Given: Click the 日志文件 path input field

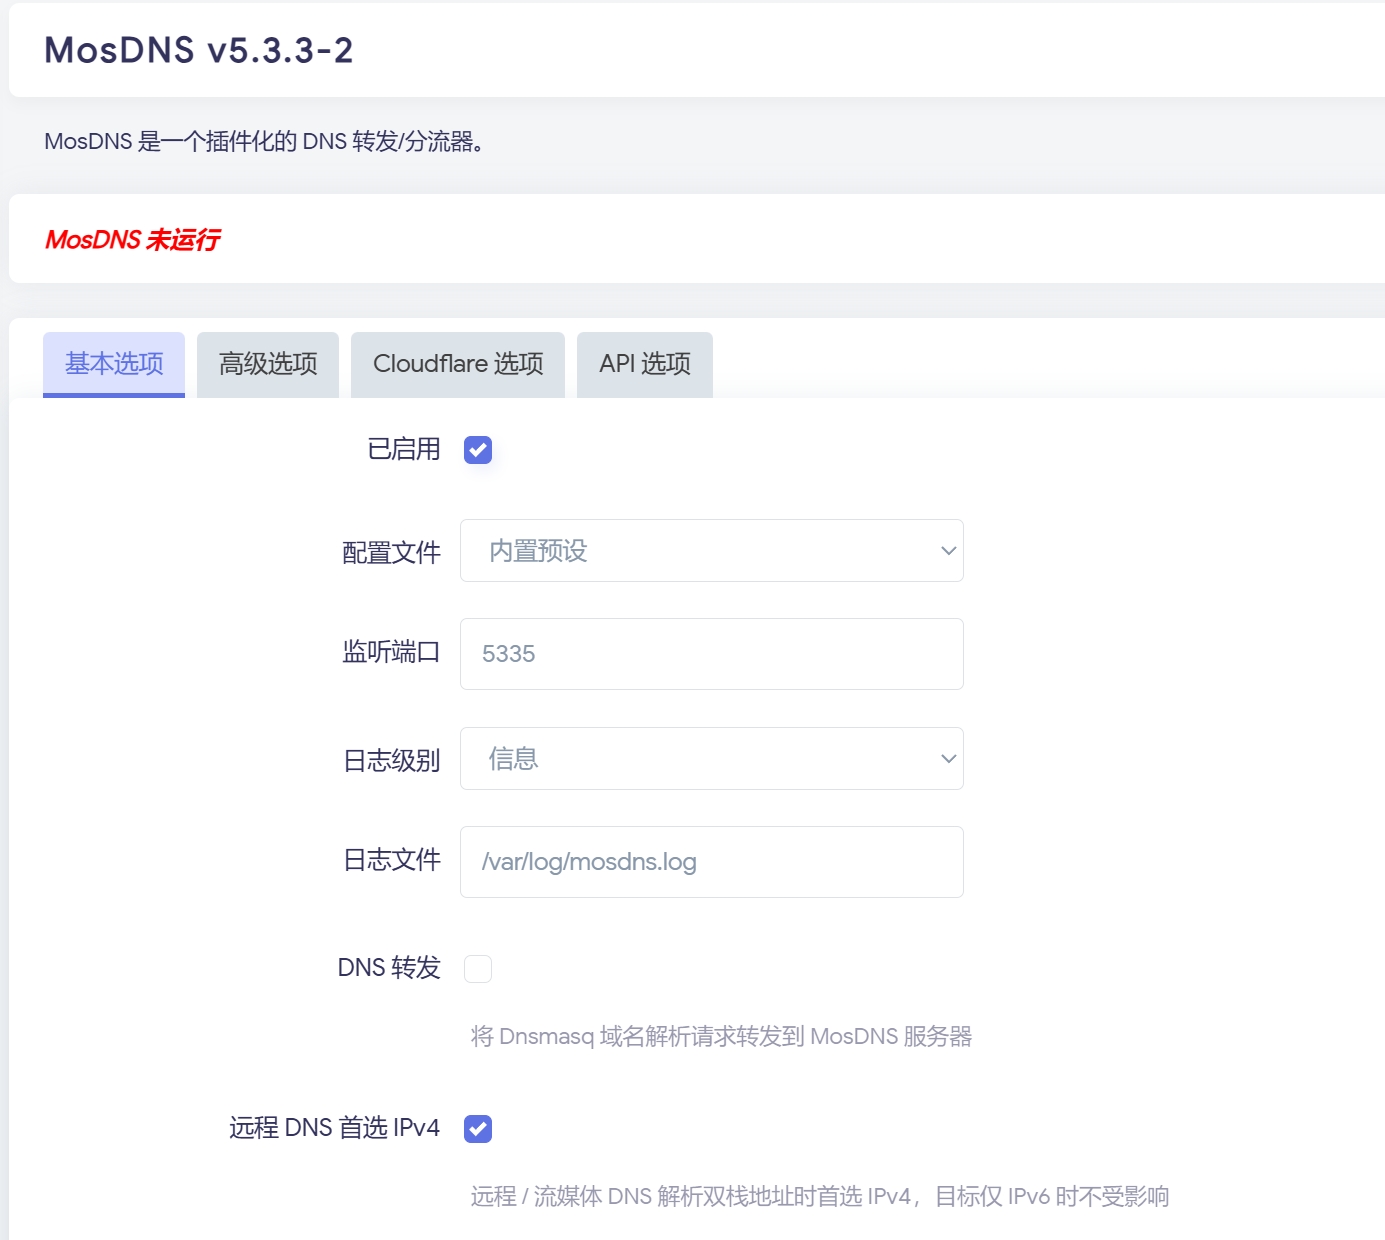Looking at the screenshot, I should (712, 862).
